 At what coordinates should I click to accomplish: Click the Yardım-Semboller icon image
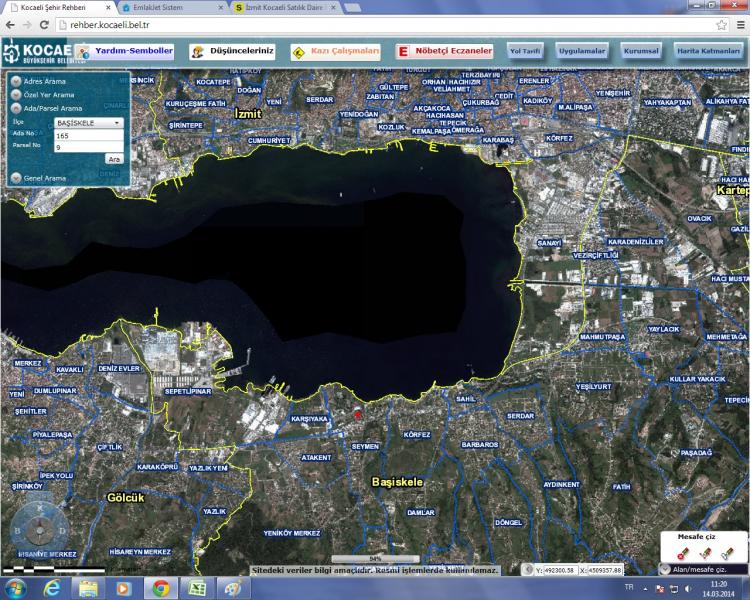point(83,52)
